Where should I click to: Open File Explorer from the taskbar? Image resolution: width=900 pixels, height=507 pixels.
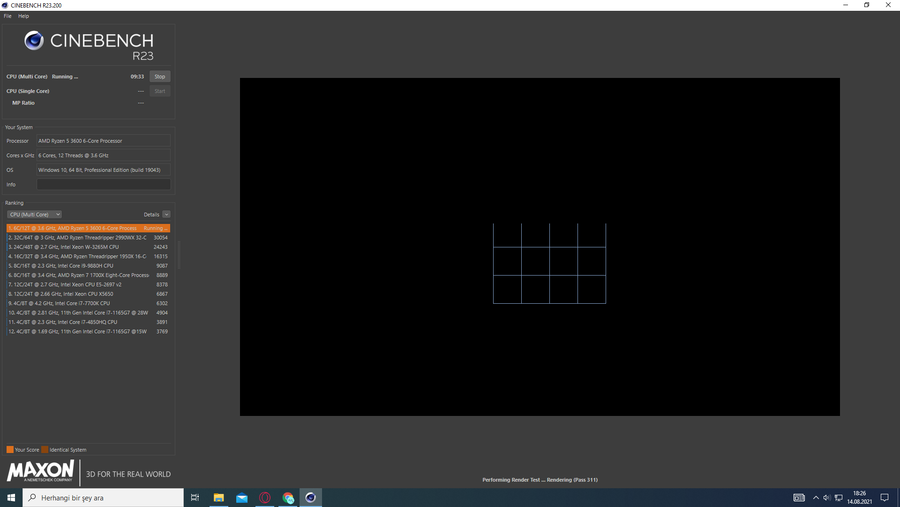coord(219,497)
